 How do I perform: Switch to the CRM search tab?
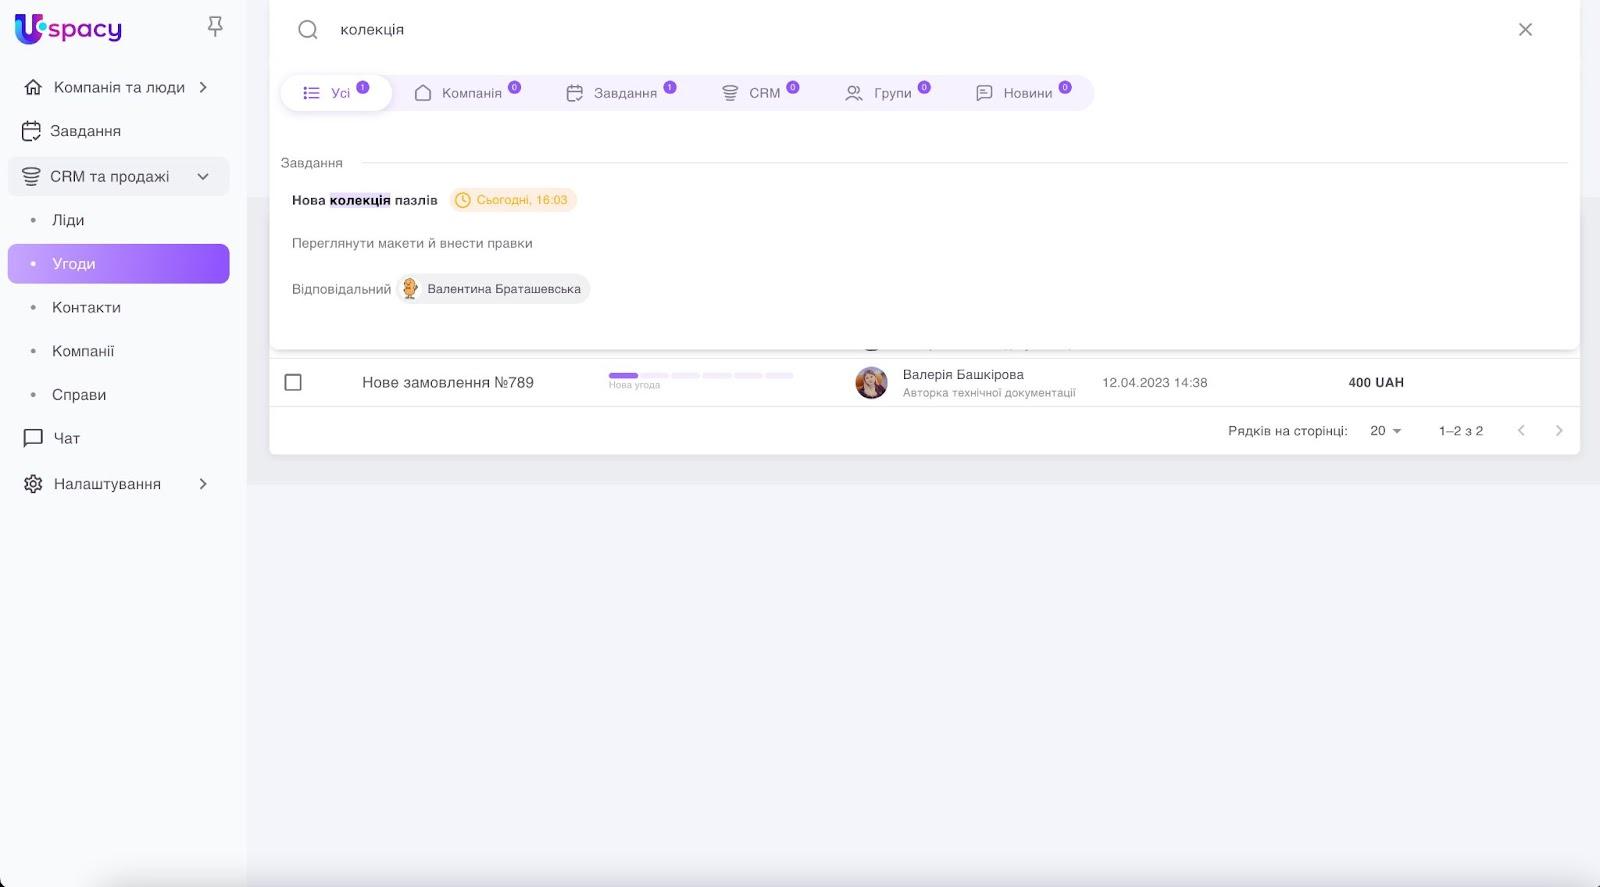click(x=760, y=93)
